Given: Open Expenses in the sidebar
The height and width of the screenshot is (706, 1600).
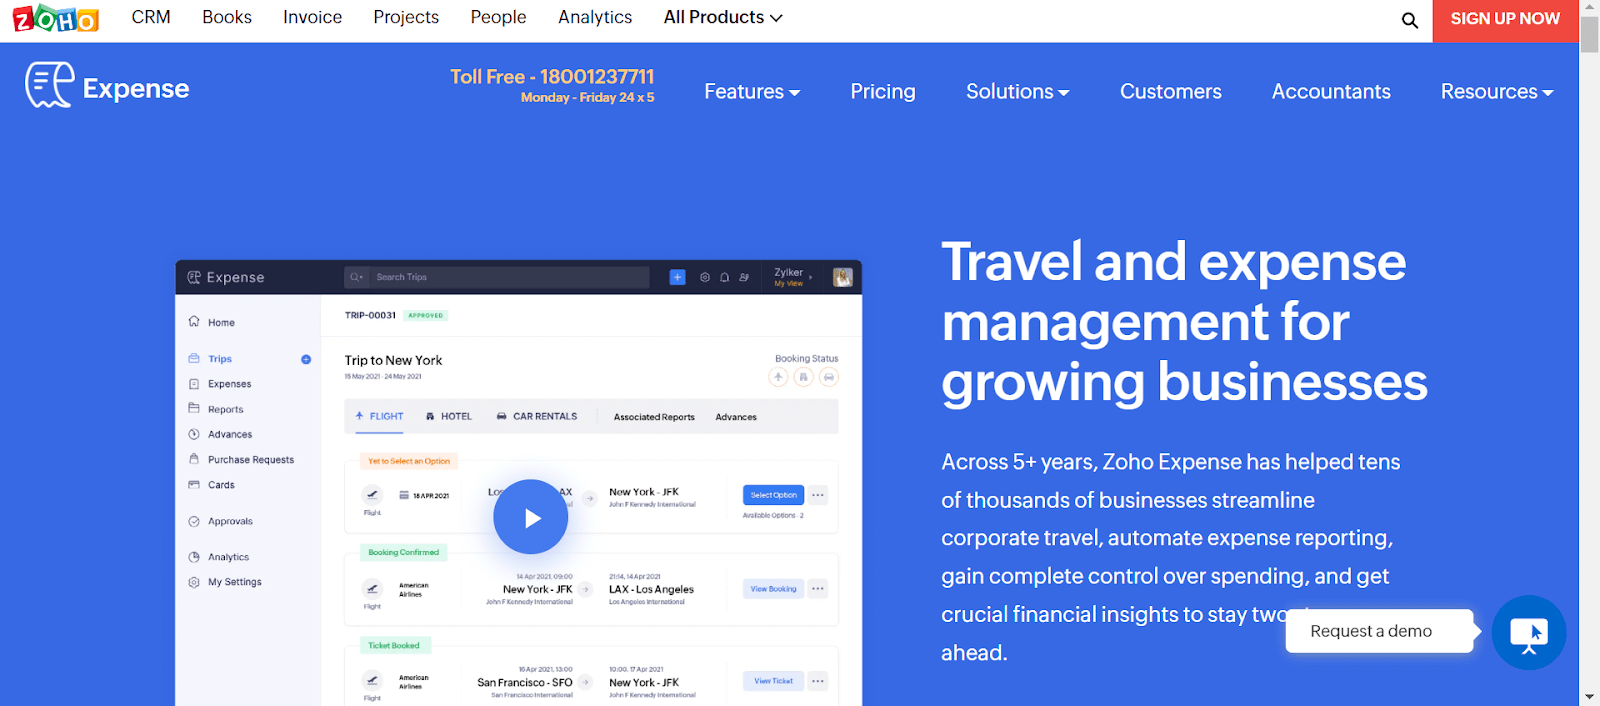Looking at the screenshot, I should (229, 384).
